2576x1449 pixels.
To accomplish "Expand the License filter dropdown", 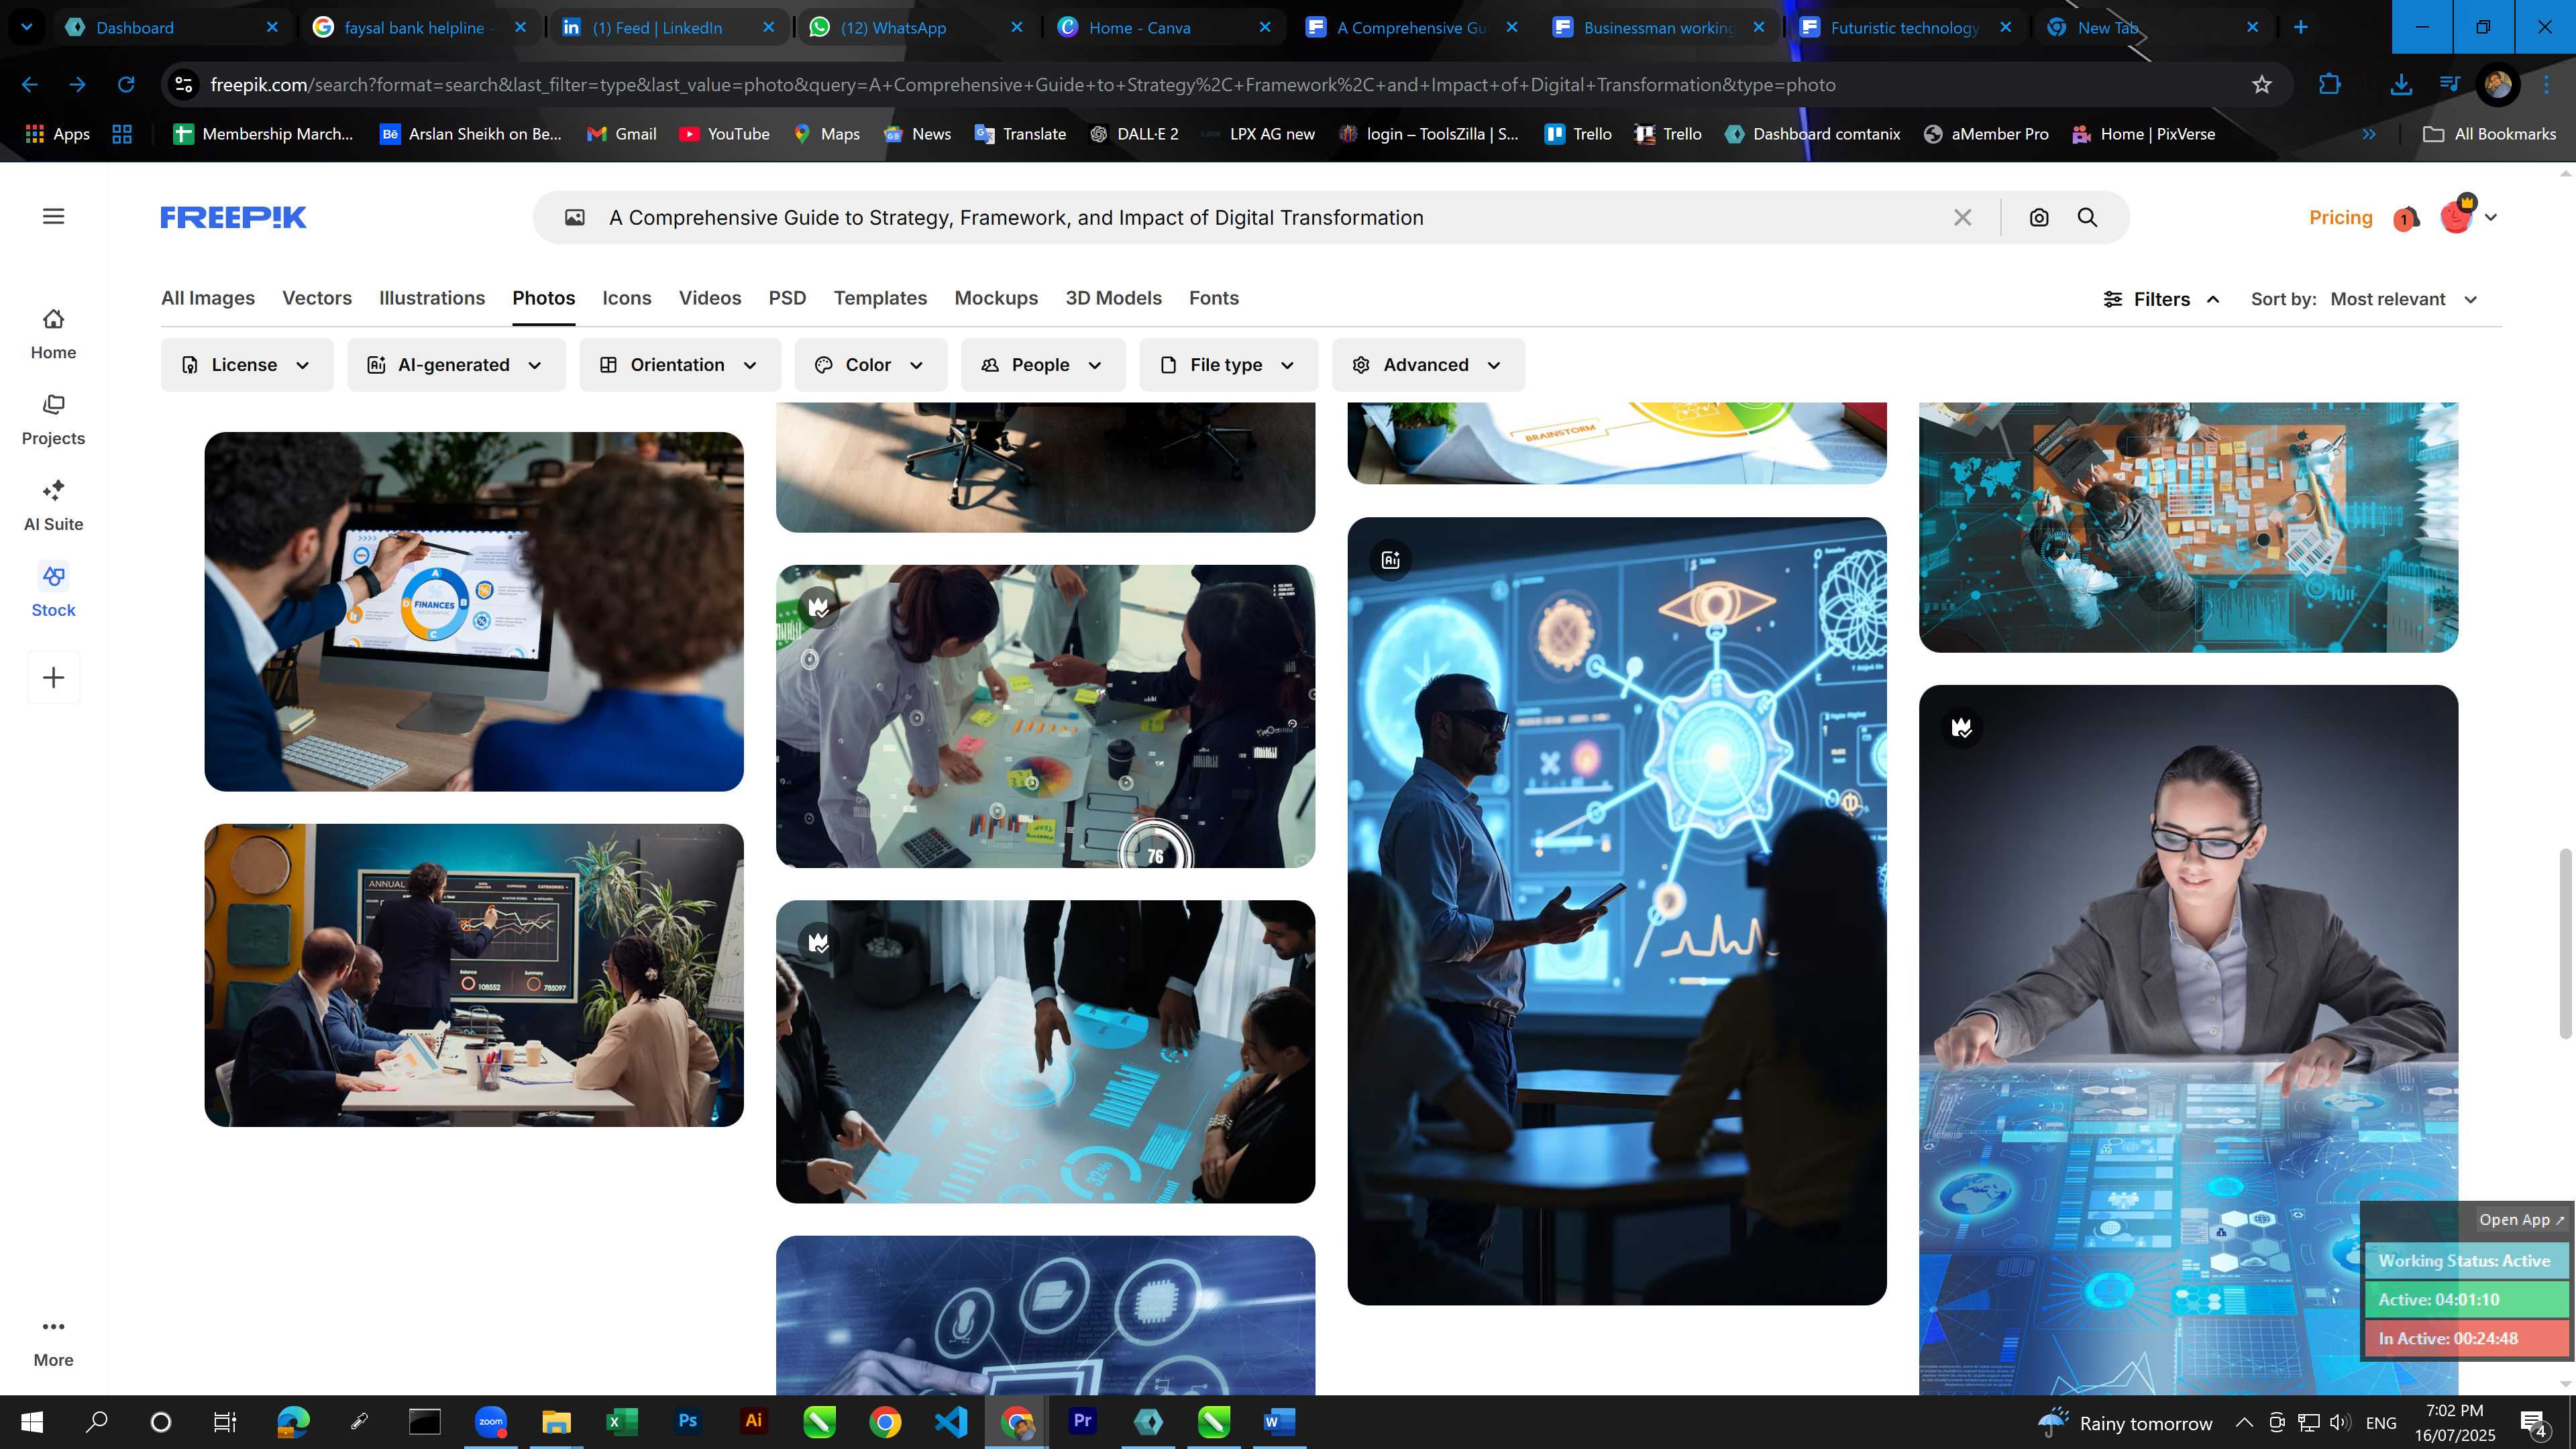I will click(x=247, y=365).
